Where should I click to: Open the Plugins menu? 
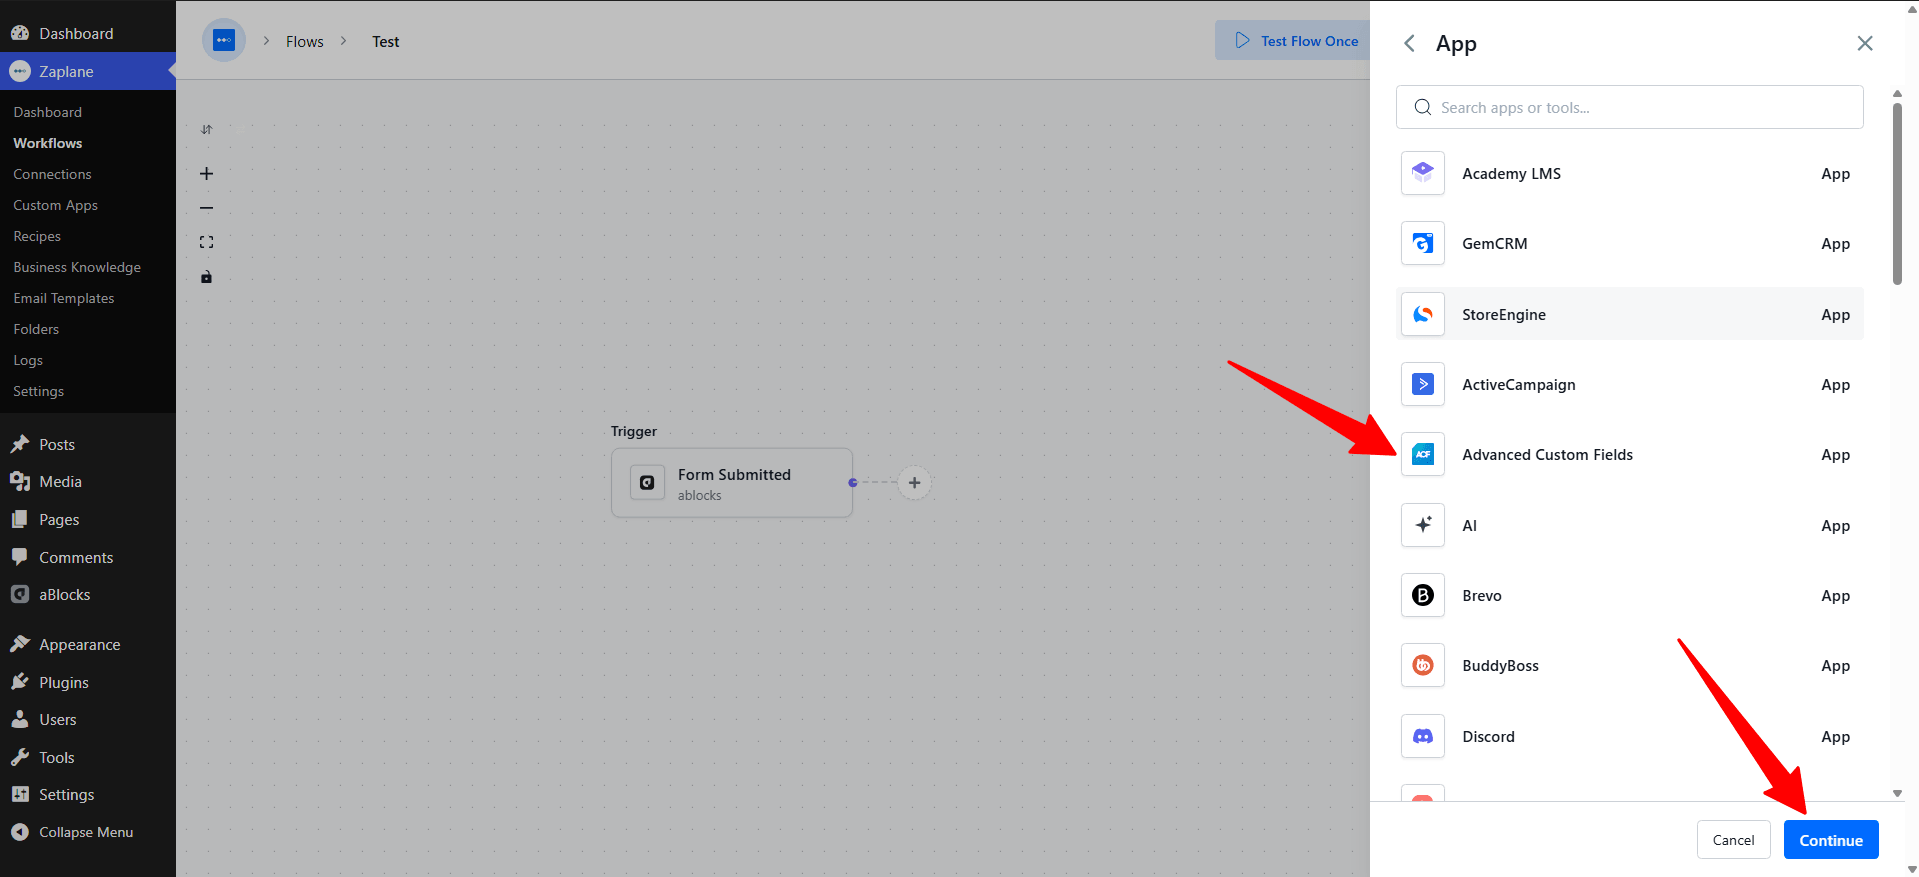88,682
